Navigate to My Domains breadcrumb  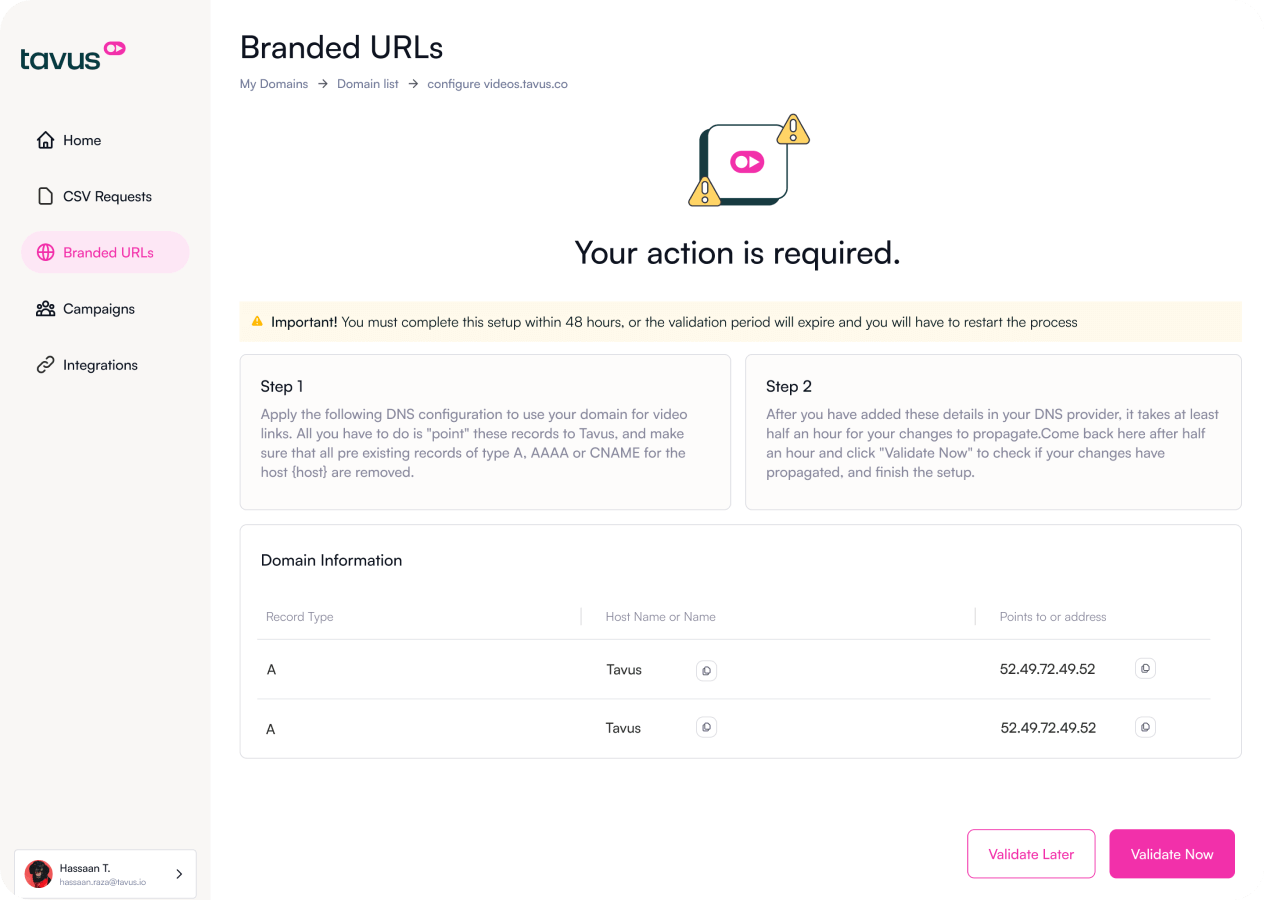pos(274,84)
